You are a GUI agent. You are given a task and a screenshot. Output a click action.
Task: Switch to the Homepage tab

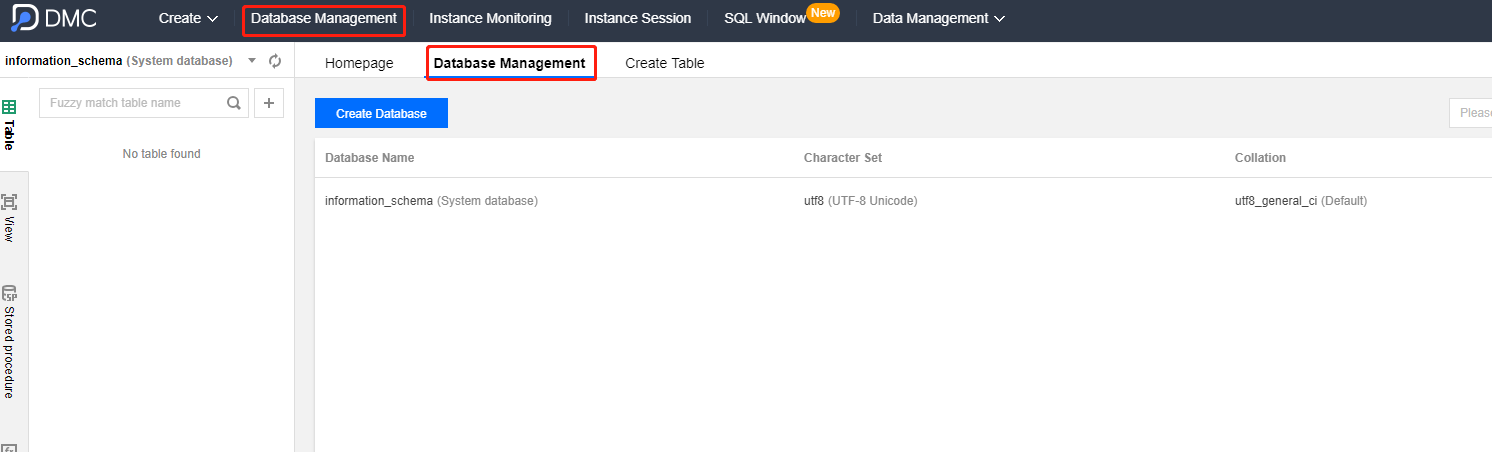(x=359, y=63)
